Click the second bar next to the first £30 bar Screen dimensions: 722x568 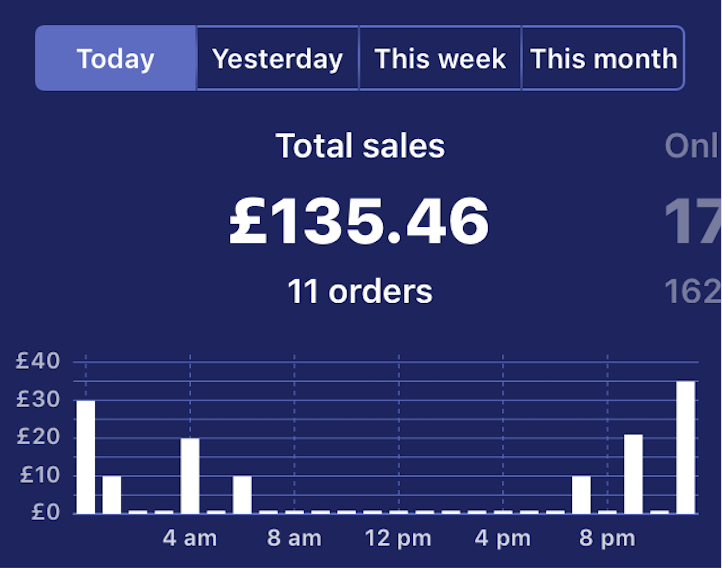pyautogui.click(x=112, y=494)
